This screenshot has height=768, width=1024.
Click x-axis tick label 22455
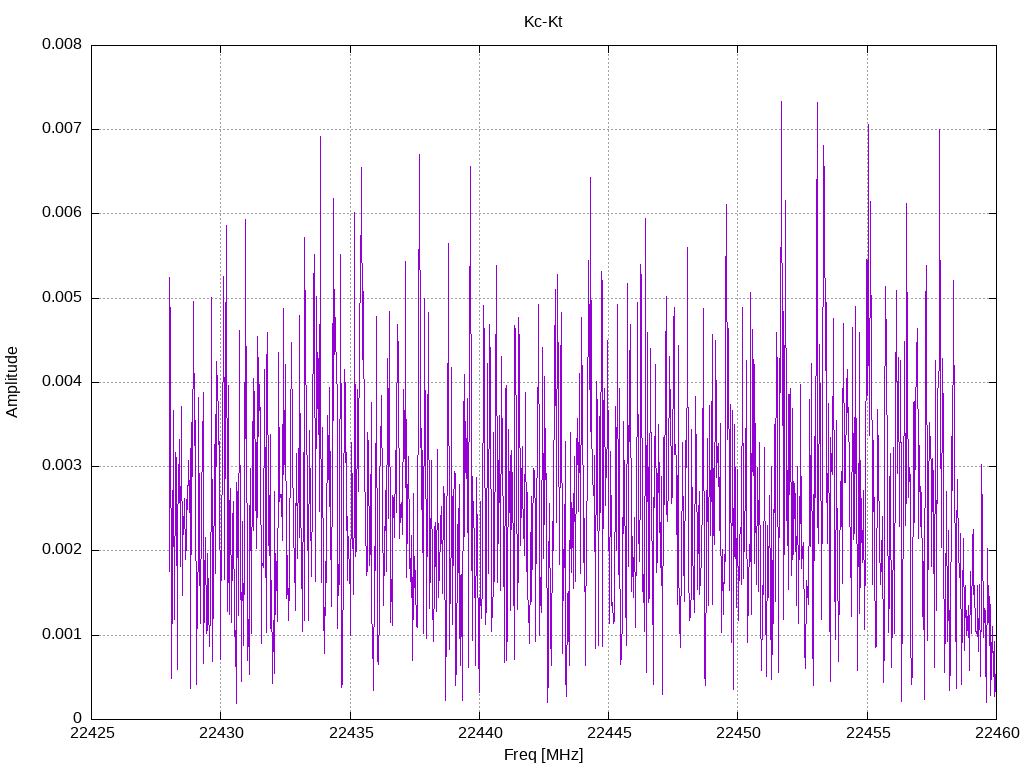click(x=868, y=733)
